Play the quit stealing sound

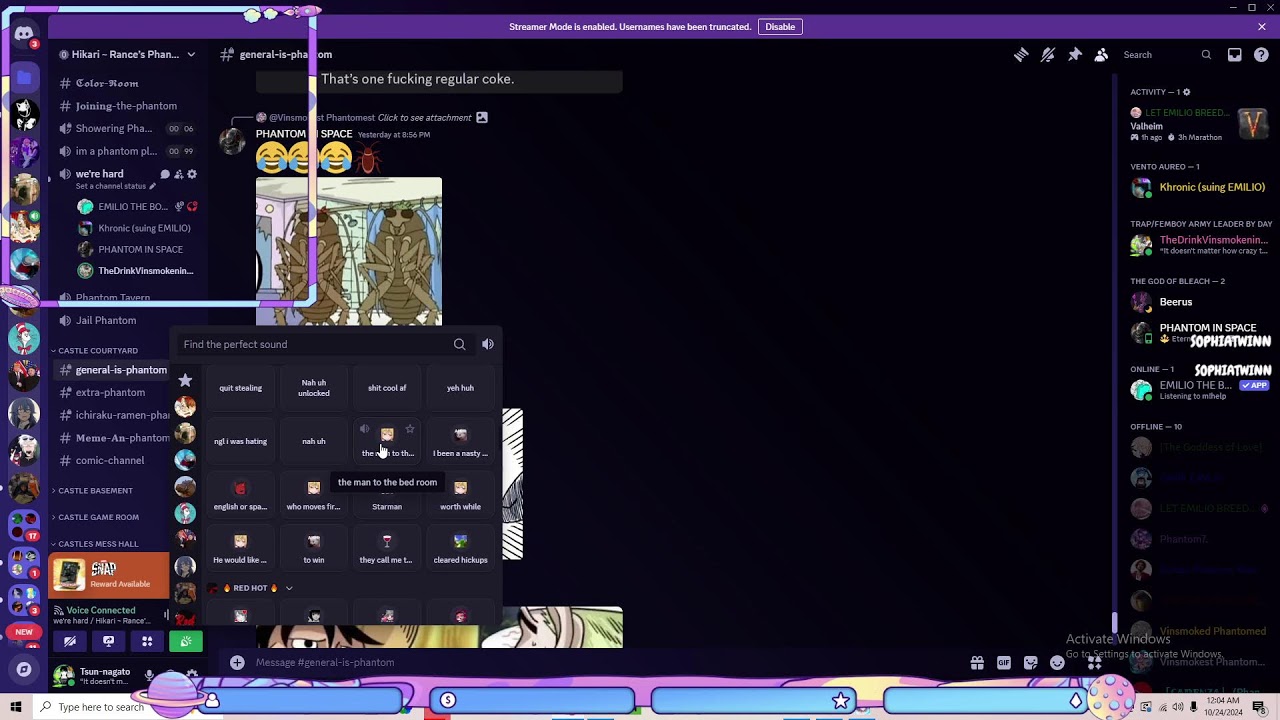[x=240, y=388]
